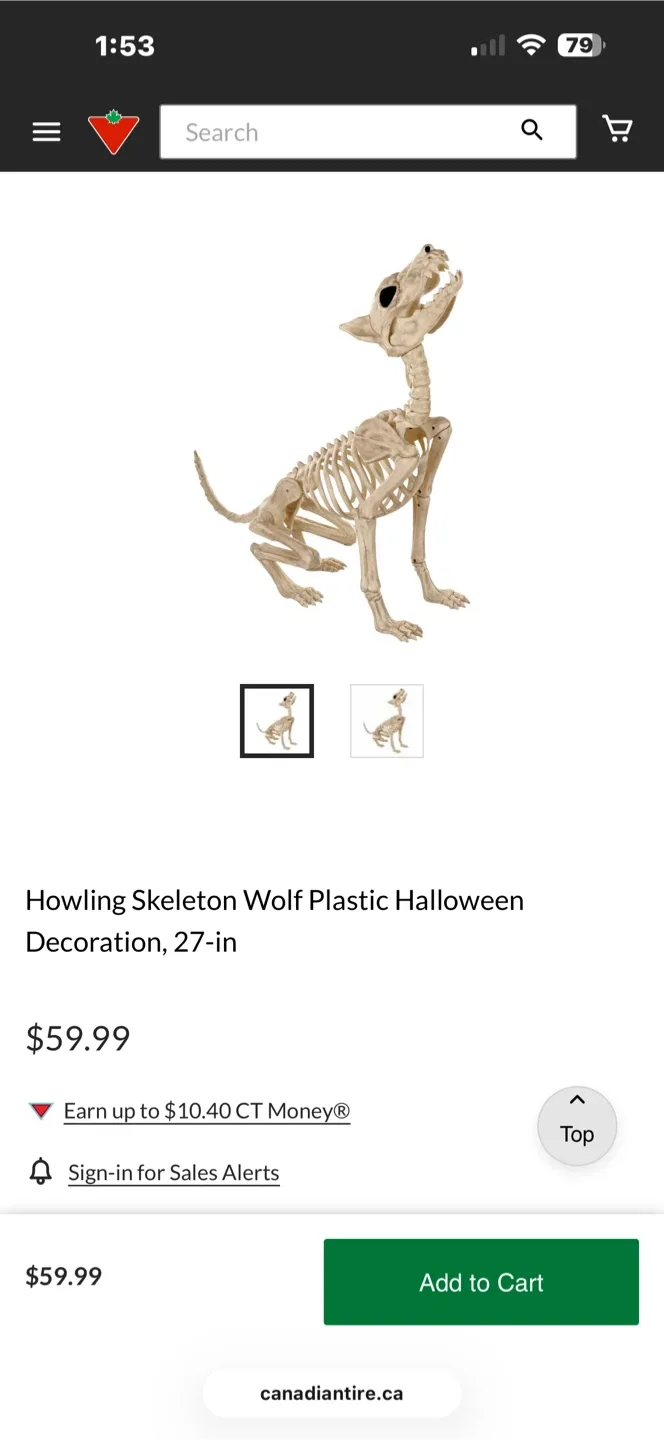Add the skeleton wolf to cart
Viewport: 664px width, 1440px height.
[x=481, y=1282]
